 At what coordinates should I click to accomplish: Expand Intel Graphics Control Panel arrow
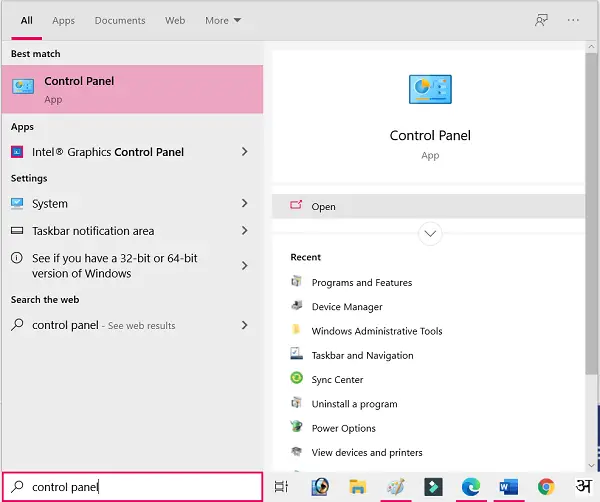coord(245,152)
